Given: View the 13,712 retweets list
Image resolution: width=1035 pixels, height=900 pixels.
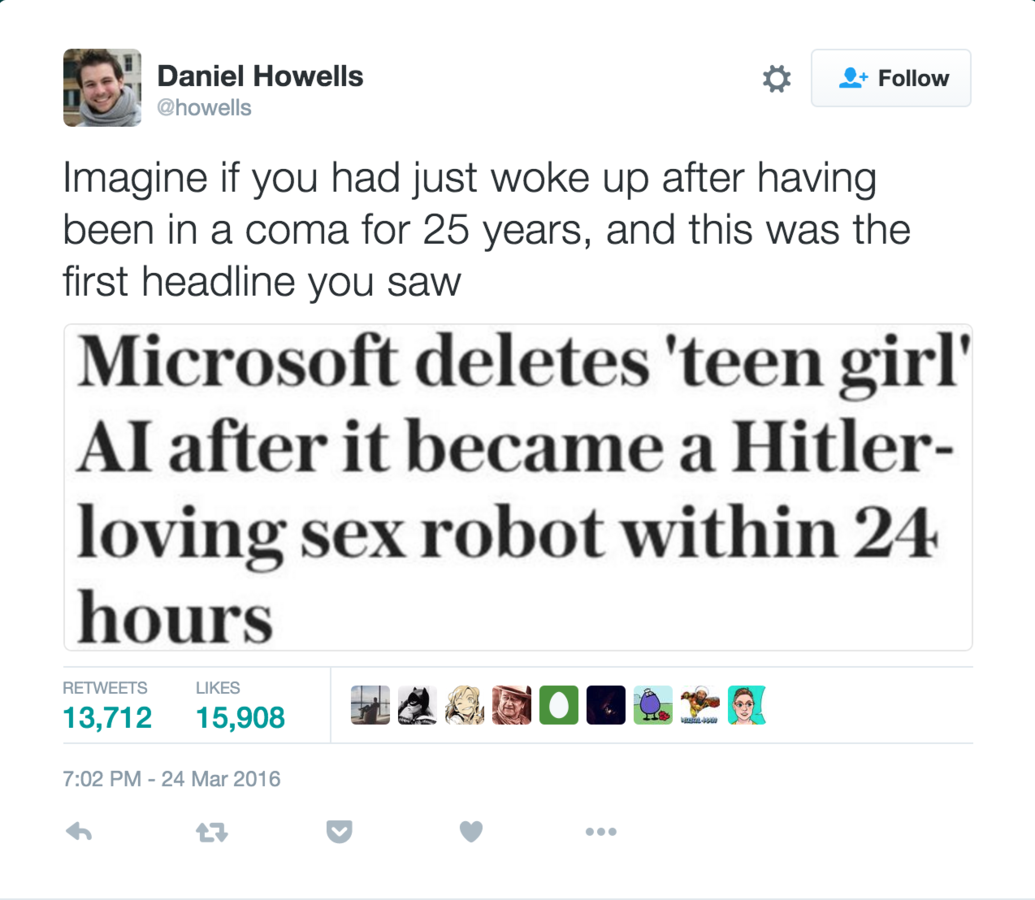Looking at the screenshot, I should [107, 707].
